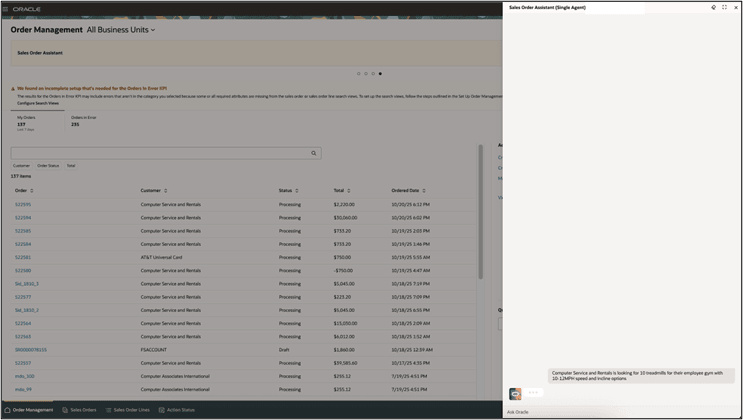Click Sales Order Assistant (Single Agent) title
The height and width of the screenshot is (420, 743).
point(547,8)
